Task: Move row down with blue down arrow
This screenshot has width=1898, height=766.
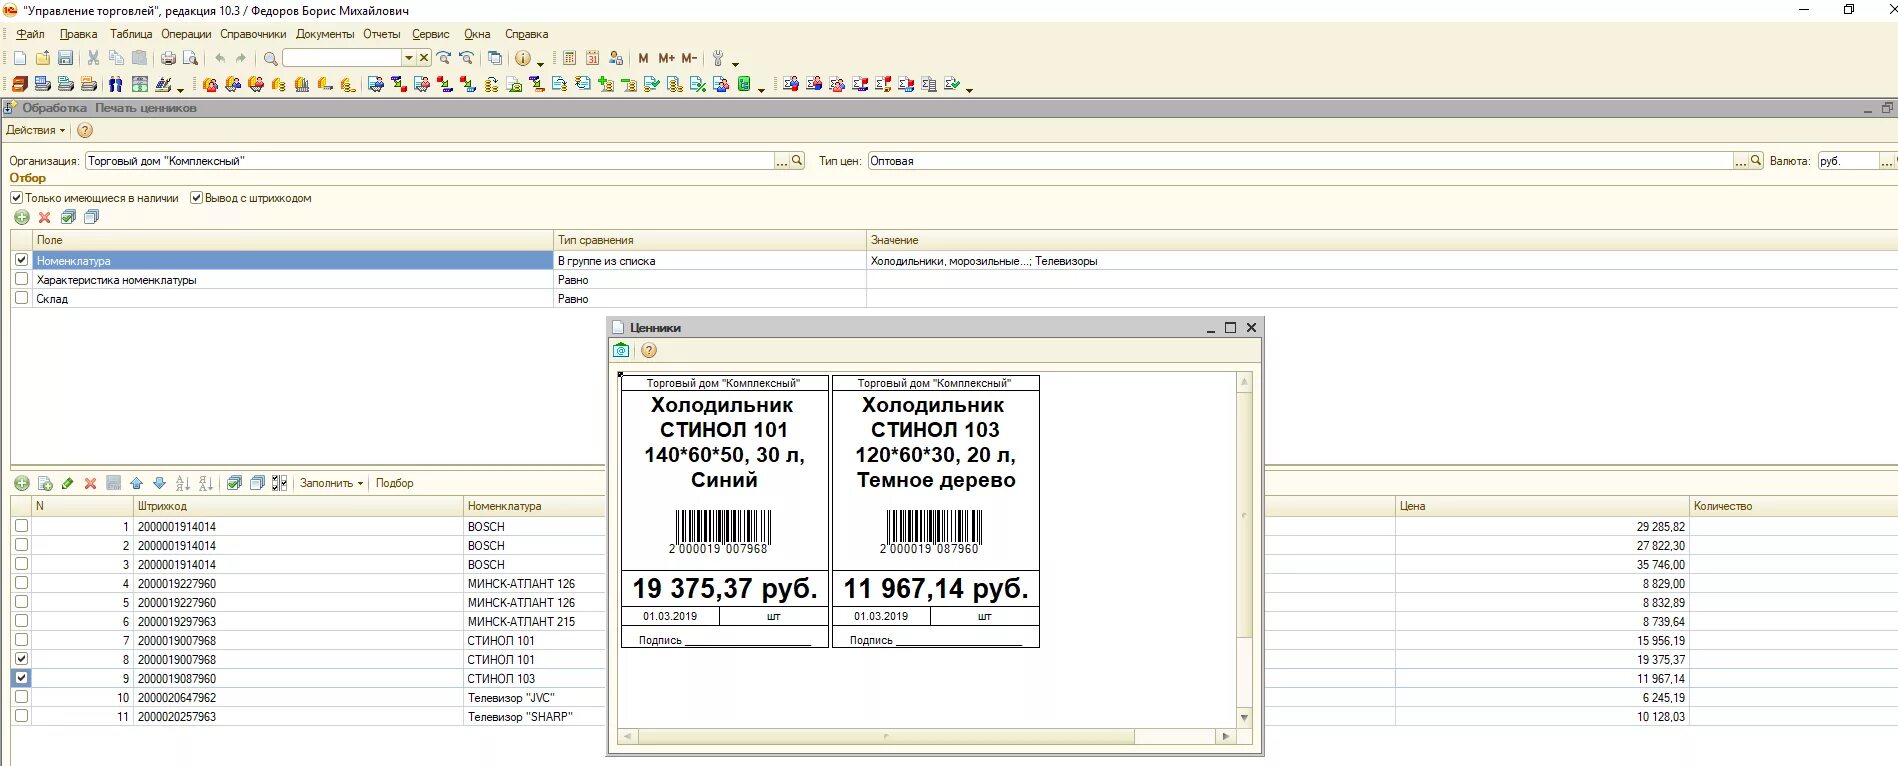Action: (159, 483)
